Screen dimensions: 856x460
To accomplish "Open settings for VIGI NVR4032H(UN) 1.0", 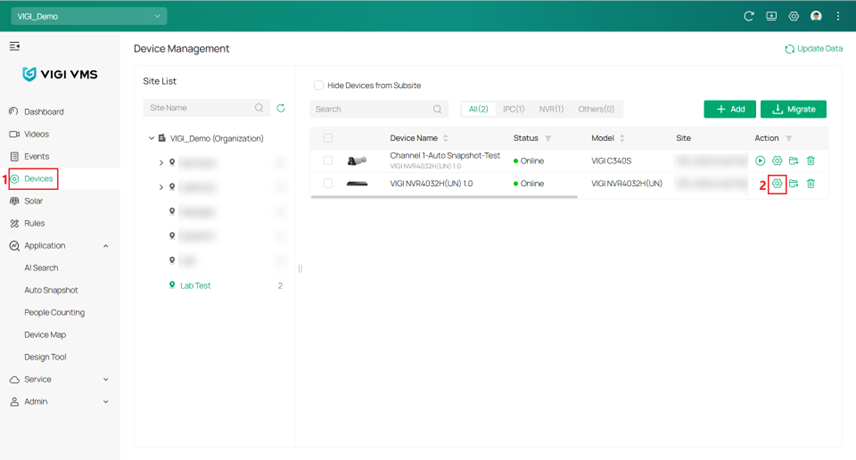I will click(x=777, y=183).
